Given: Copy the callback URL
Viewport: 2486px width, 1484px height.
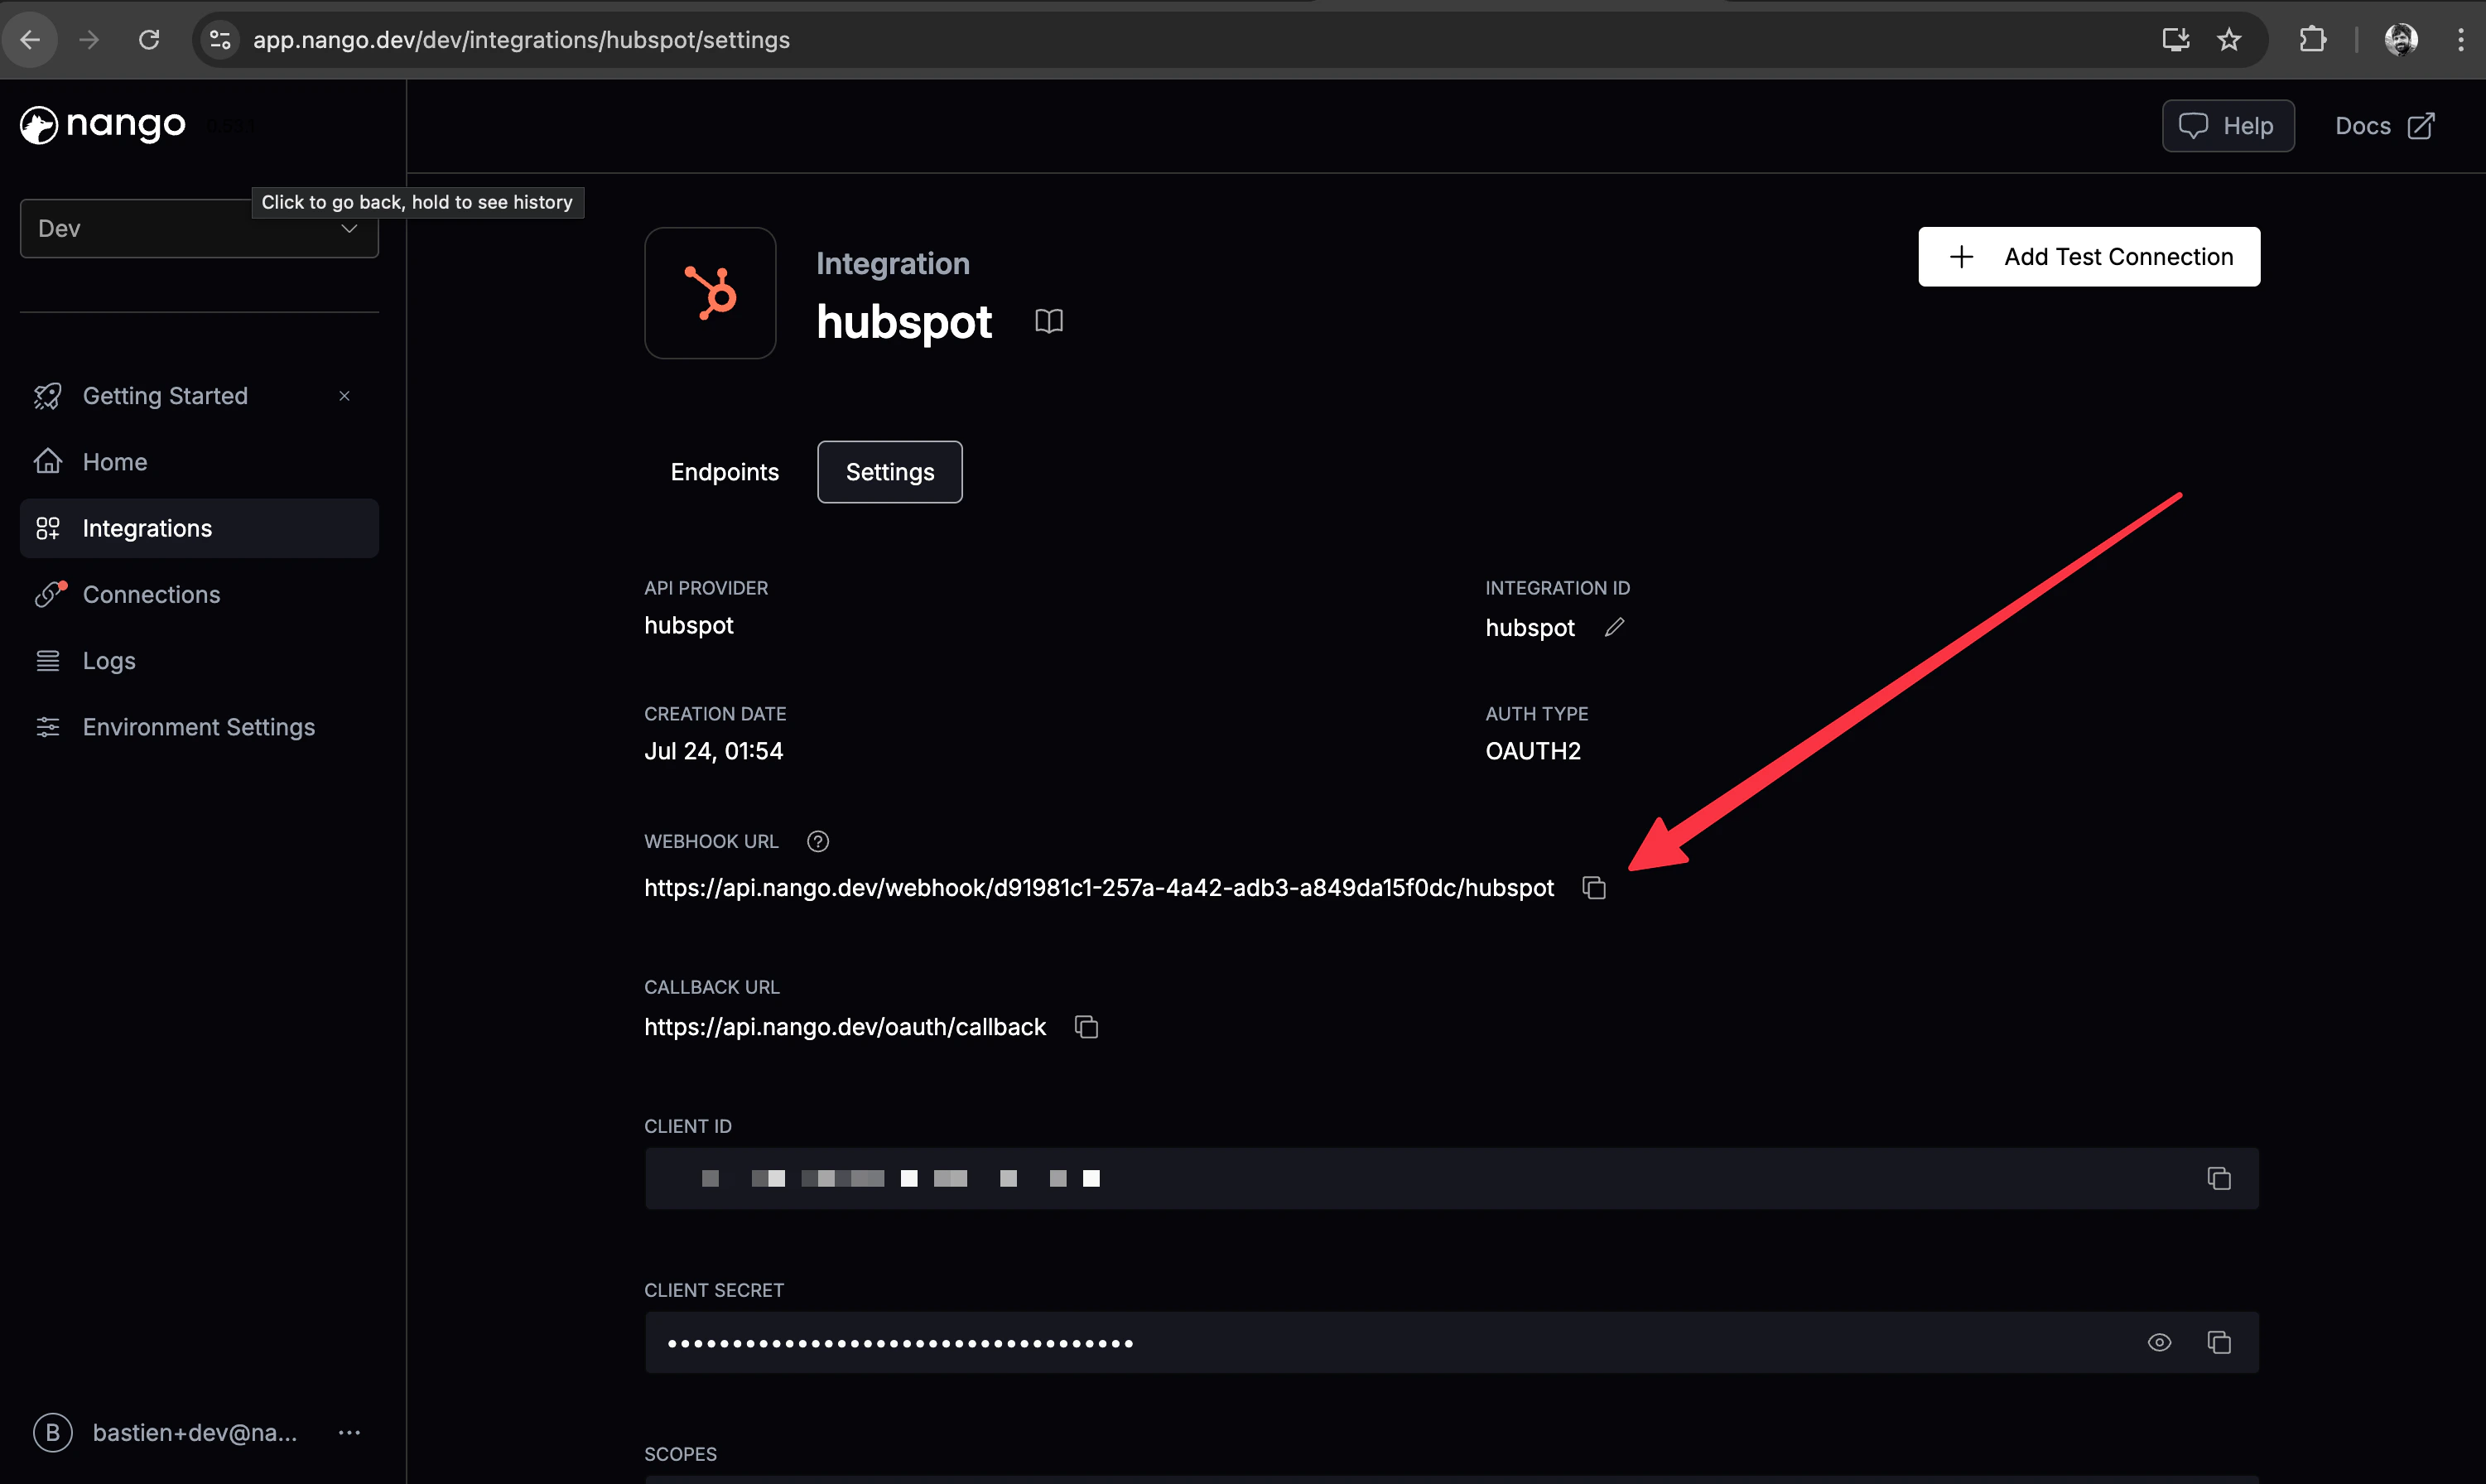Looking at the screenshot, I should [1086, 1027].
